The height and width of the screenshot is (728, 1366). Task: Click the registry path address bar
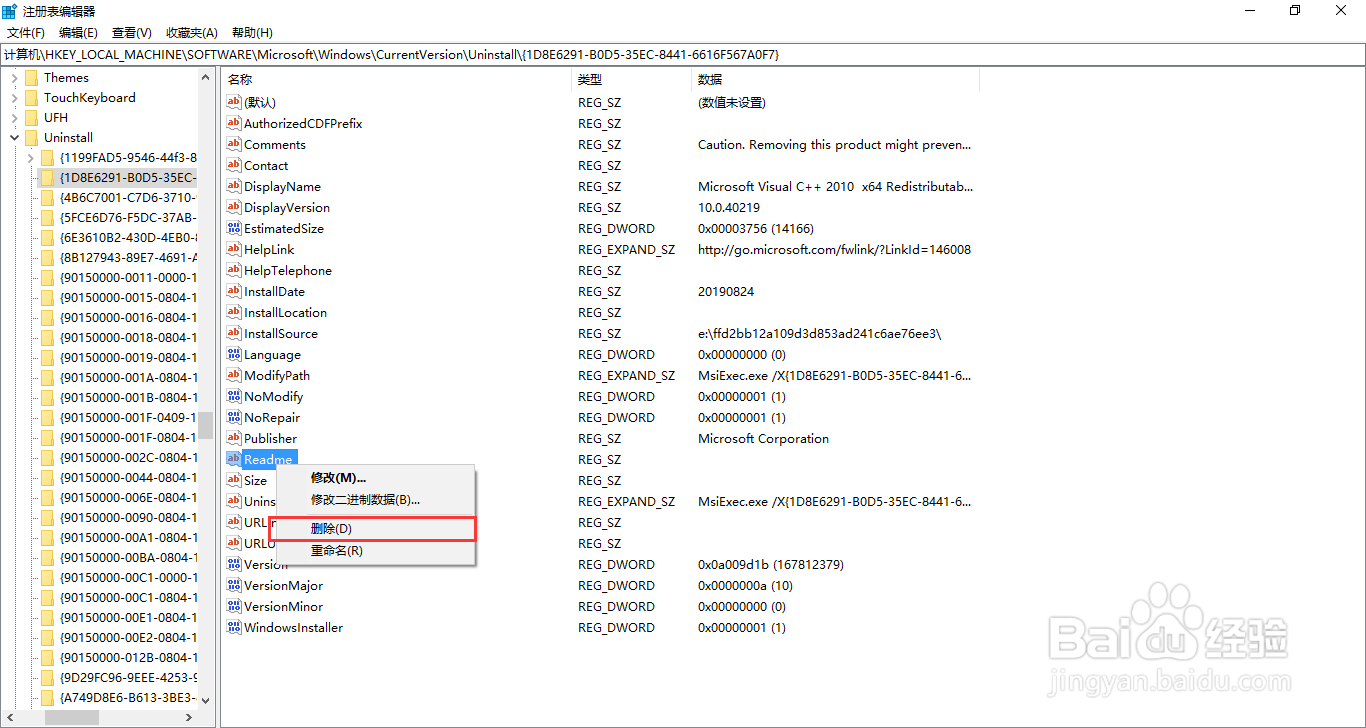click(683, 54)
